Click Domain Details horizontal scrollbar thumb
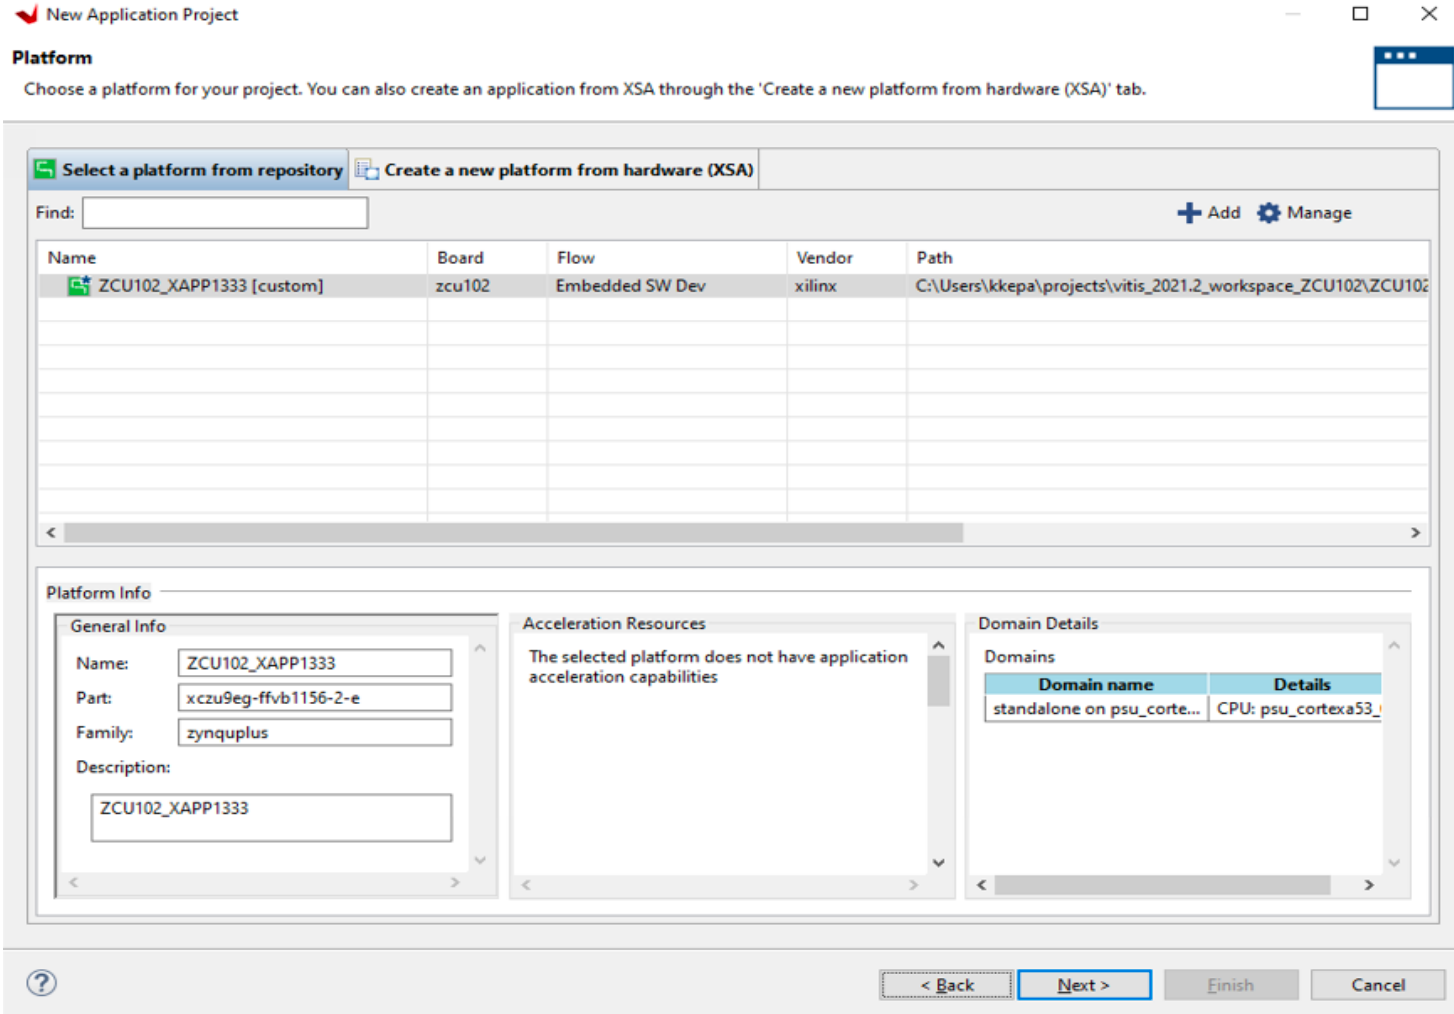The image size is (1454, 1014). [1162, 885]
